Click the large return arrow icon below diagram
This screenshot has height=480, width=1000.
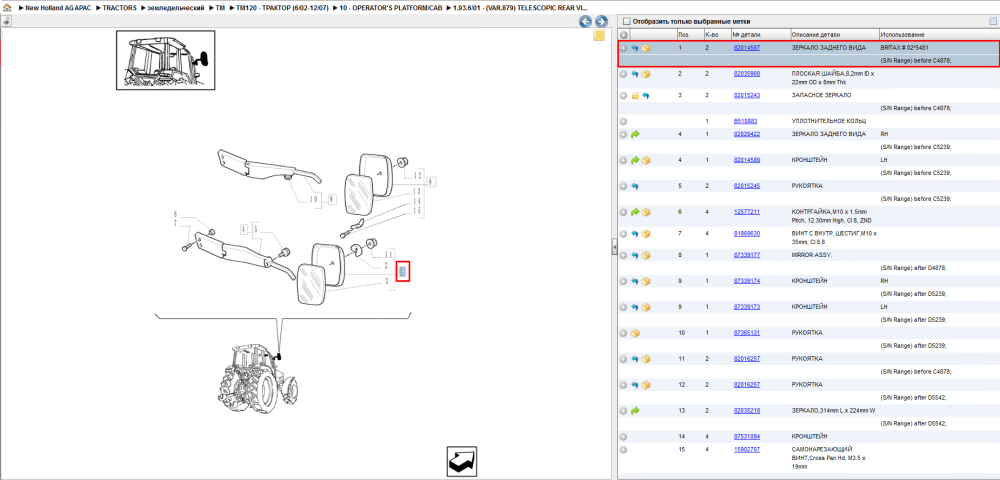[462, 461]
